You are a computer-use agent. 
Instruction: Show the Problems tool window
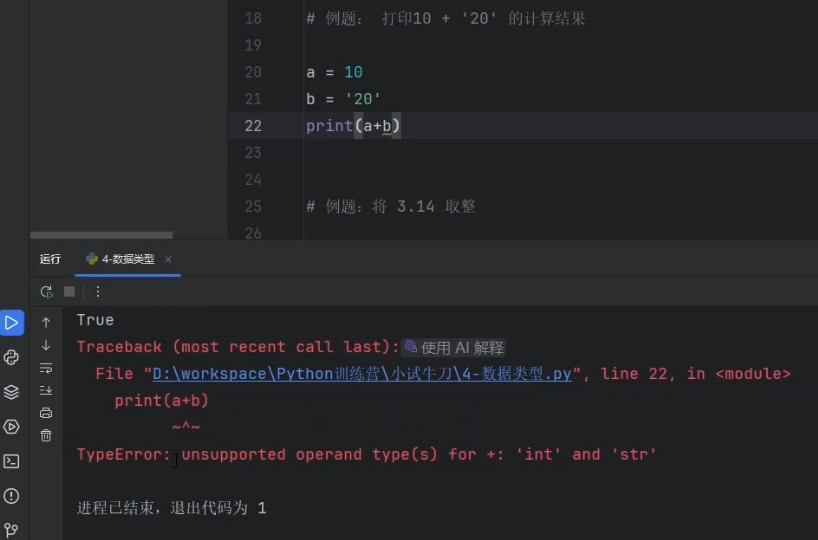(11, 496)
